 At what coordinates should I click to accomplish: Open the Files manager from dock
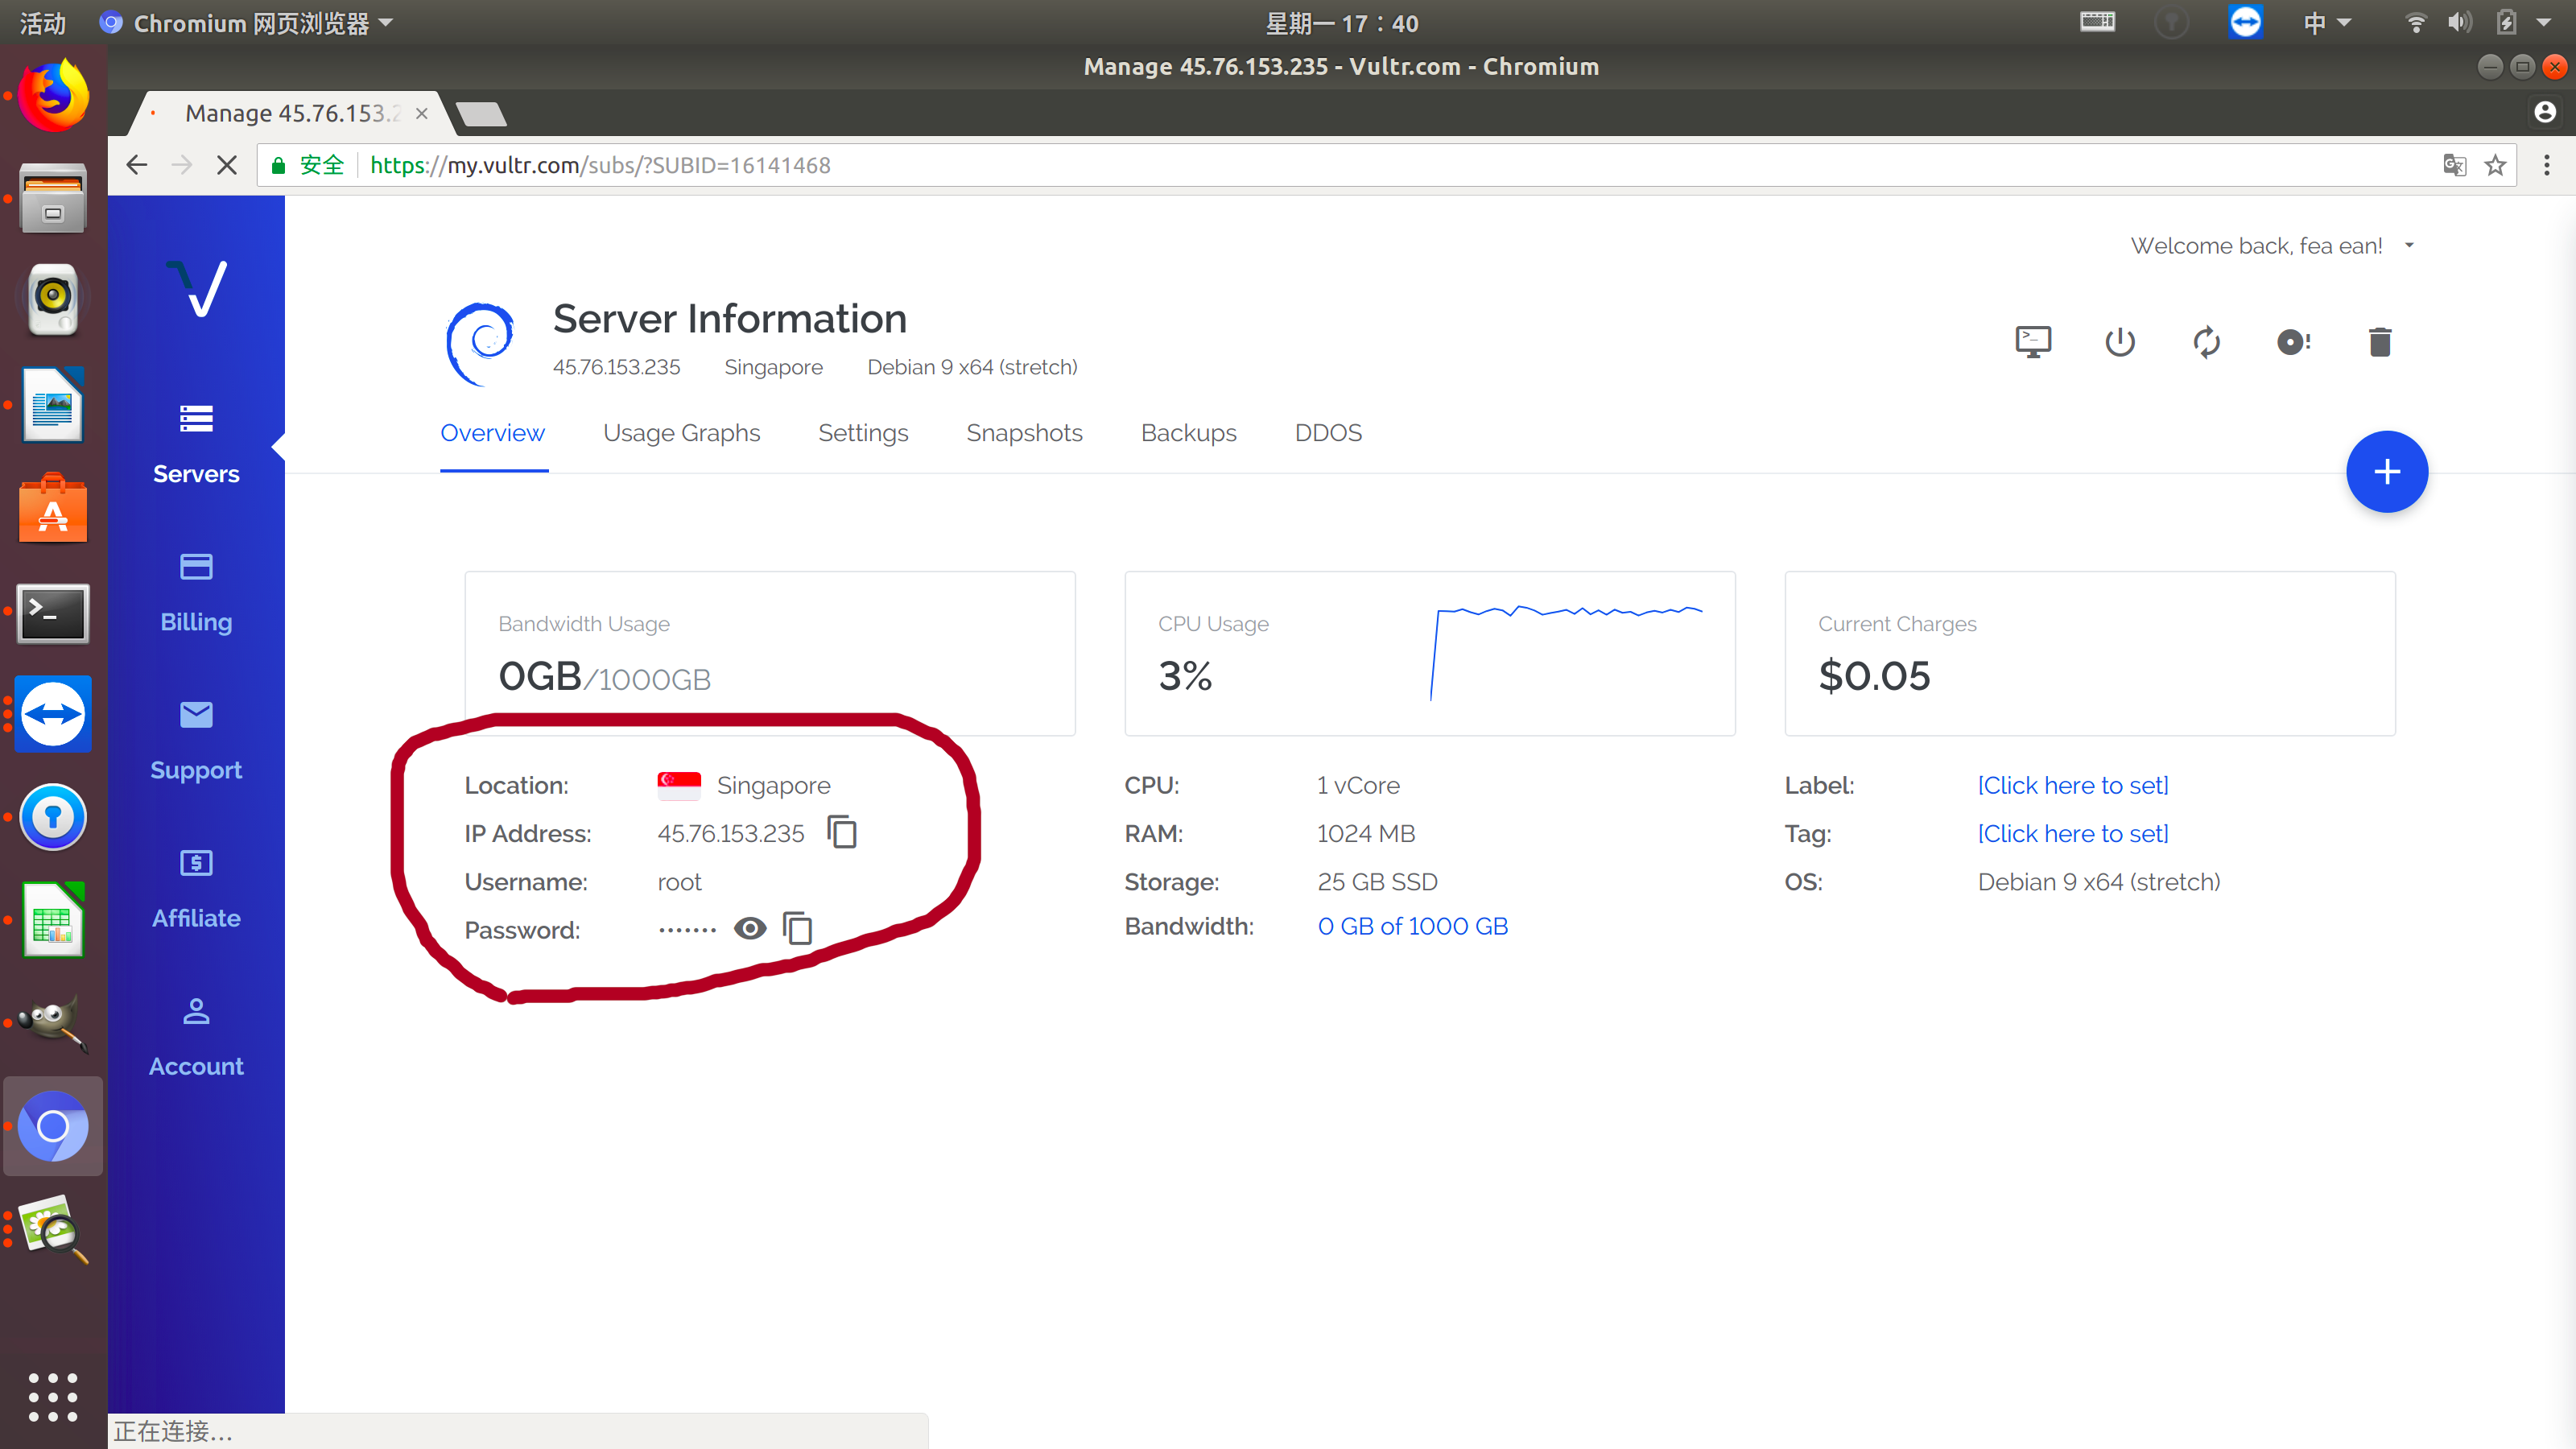[x=53, y=198]
